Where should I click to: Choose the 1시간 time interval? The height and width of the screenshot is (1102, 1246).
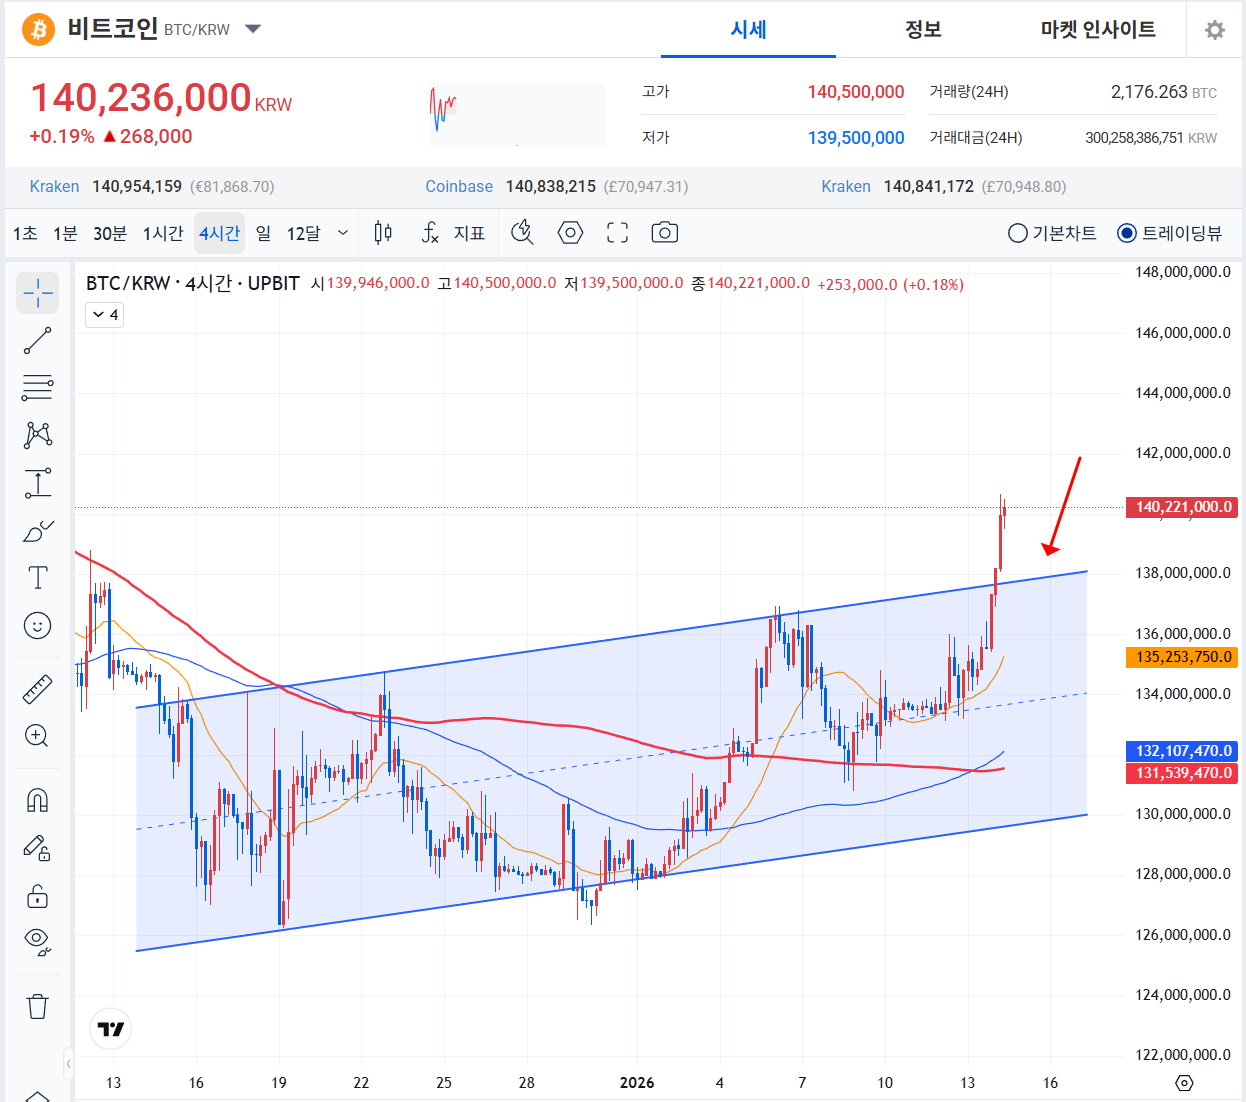click(163, 233)
